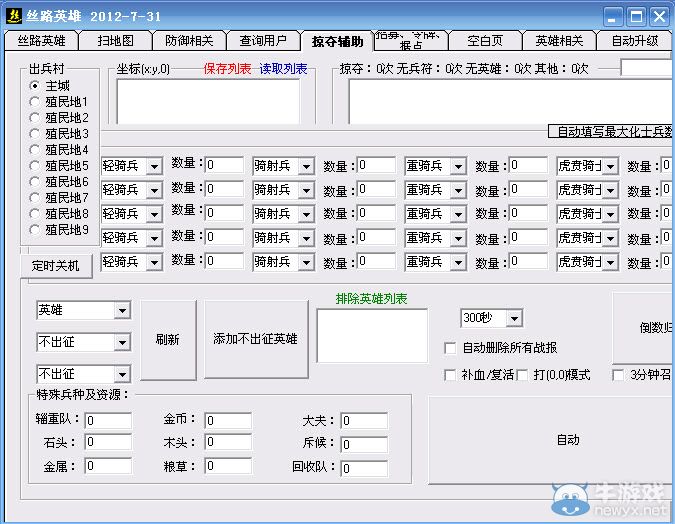
Task: Open the first row 骑射兵 dropdown
Action: [306, 166]
